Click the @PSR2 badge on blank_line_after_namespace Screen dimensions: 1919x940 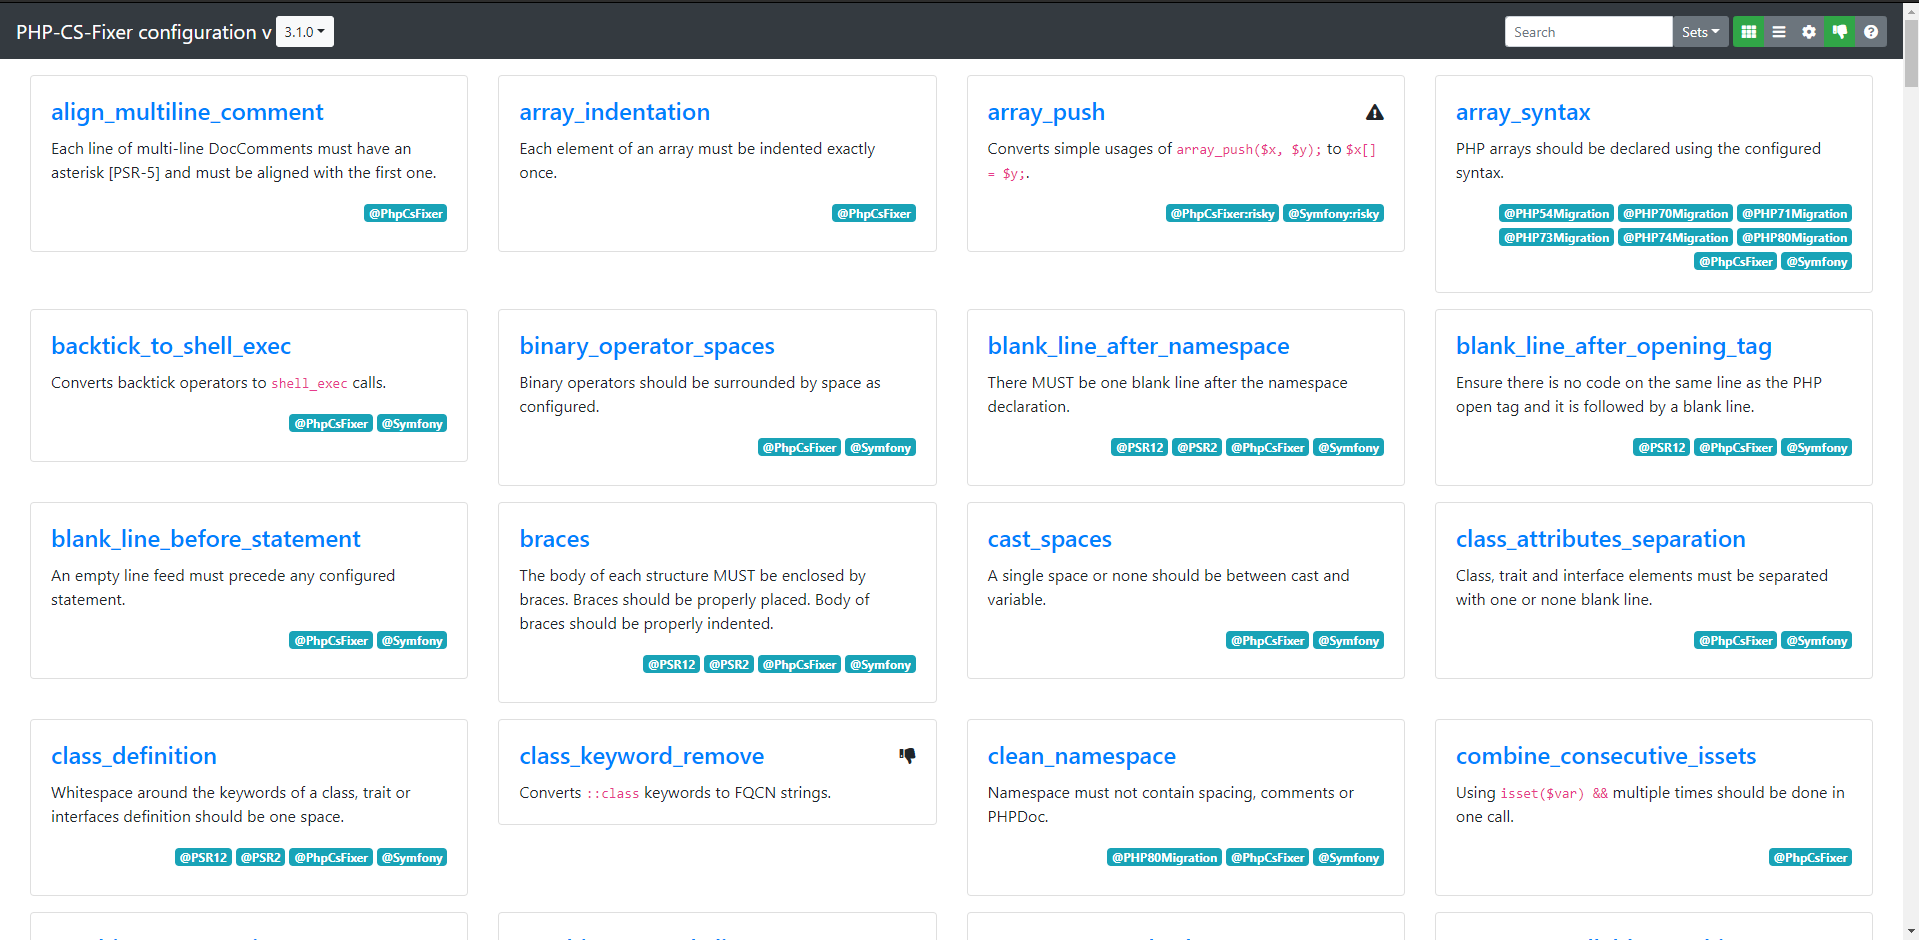click(1197, 448)
